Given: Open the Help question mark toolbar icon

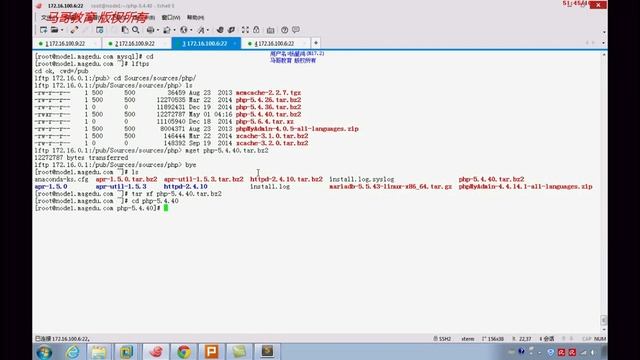Looking at the screenshot, I should coord(284,30).
